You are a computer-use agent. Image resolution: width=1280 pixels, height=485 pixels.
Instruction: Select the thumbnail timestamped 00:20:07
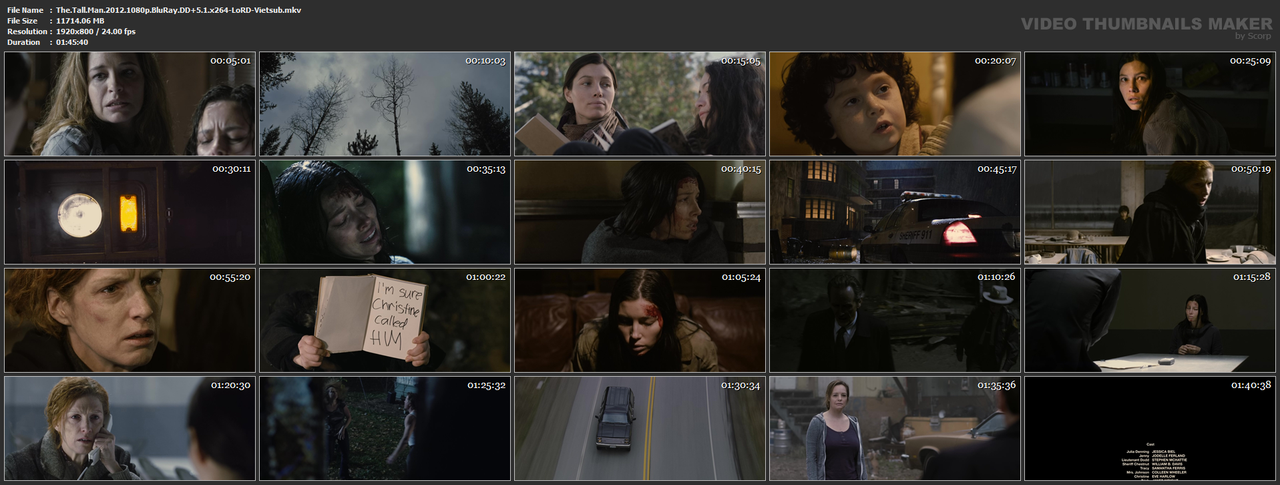point(895,103)
